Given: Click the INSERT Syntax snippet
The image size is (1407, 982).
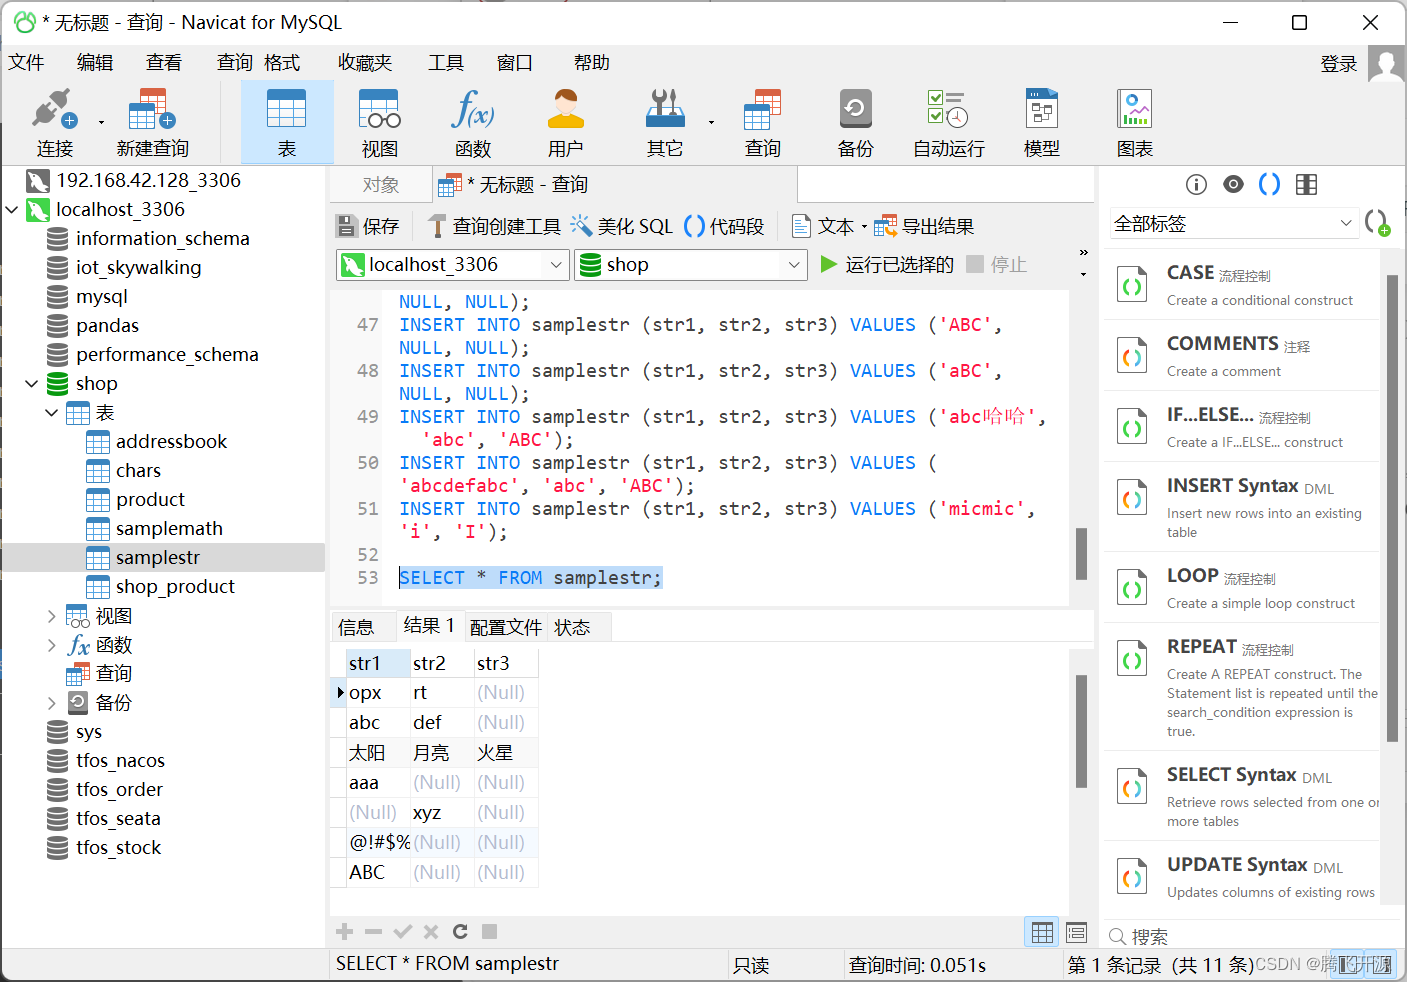Looking at the screenshot, I should [1242, 507].
